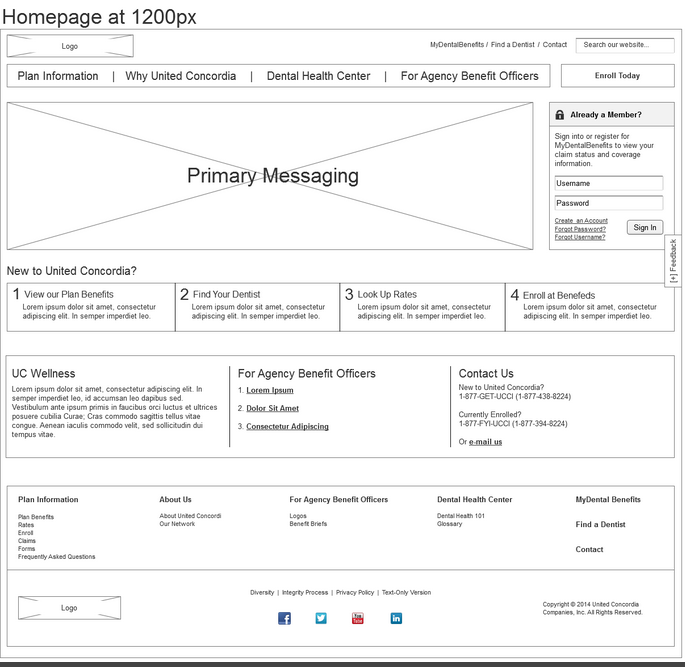Click the footer Logo placeholder
This screenshot has height=667, width=685.
(69, 608)
